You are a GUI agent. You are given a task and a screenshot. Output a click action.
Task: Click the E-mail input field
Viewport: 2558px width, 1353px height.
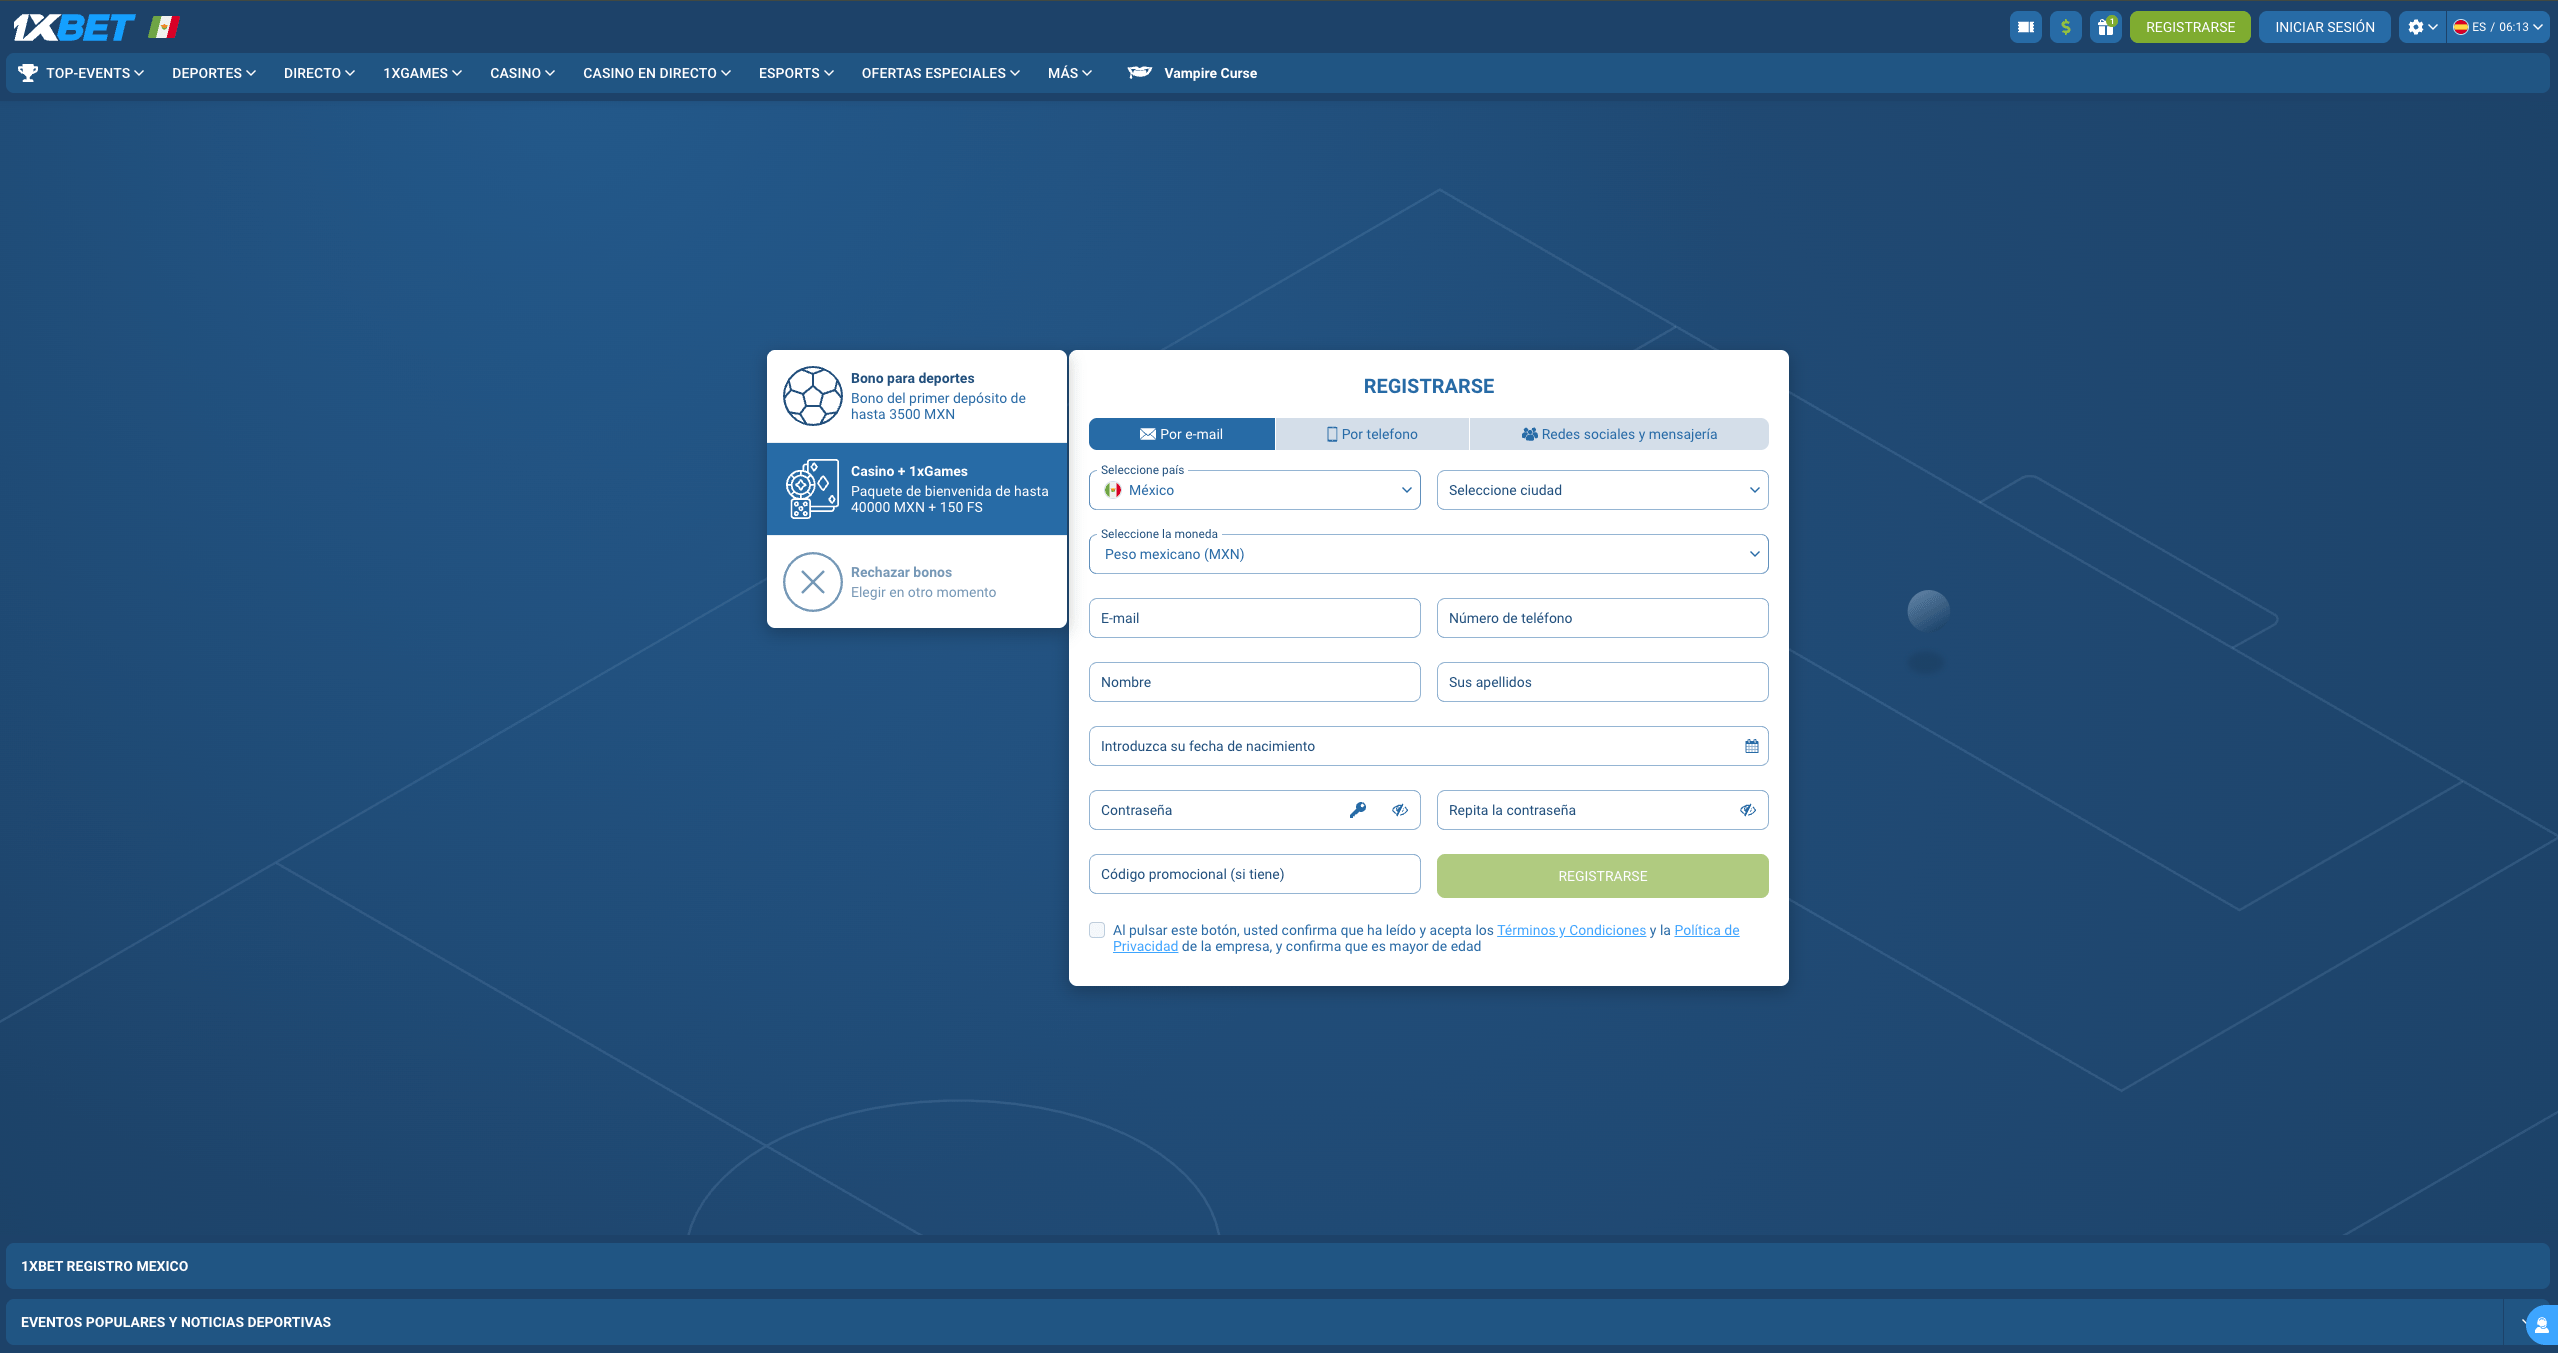coord(1254,618)
